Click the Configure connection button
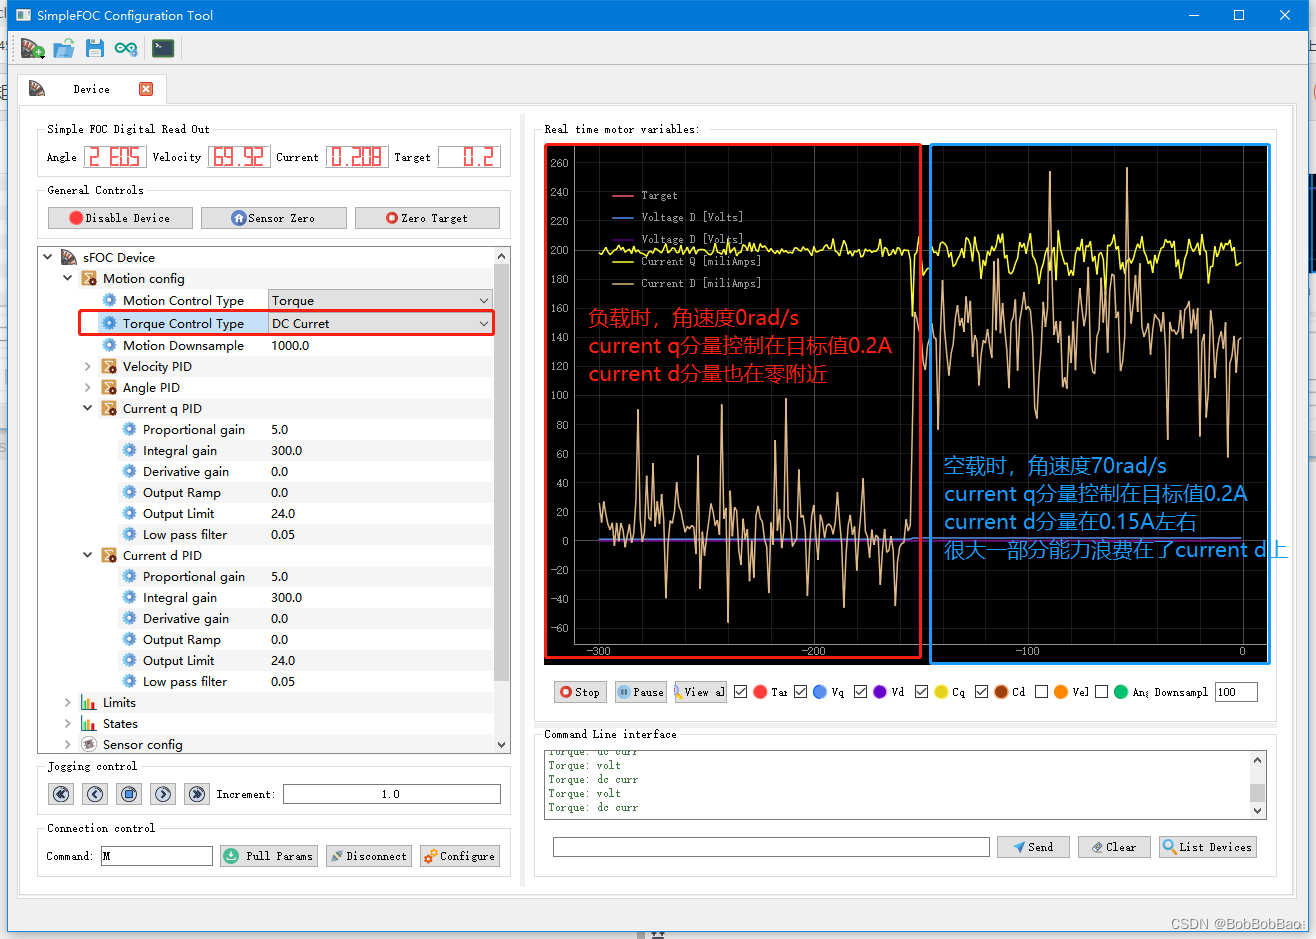This screenshot has width=1316, height=939. [x=459, y=856]
